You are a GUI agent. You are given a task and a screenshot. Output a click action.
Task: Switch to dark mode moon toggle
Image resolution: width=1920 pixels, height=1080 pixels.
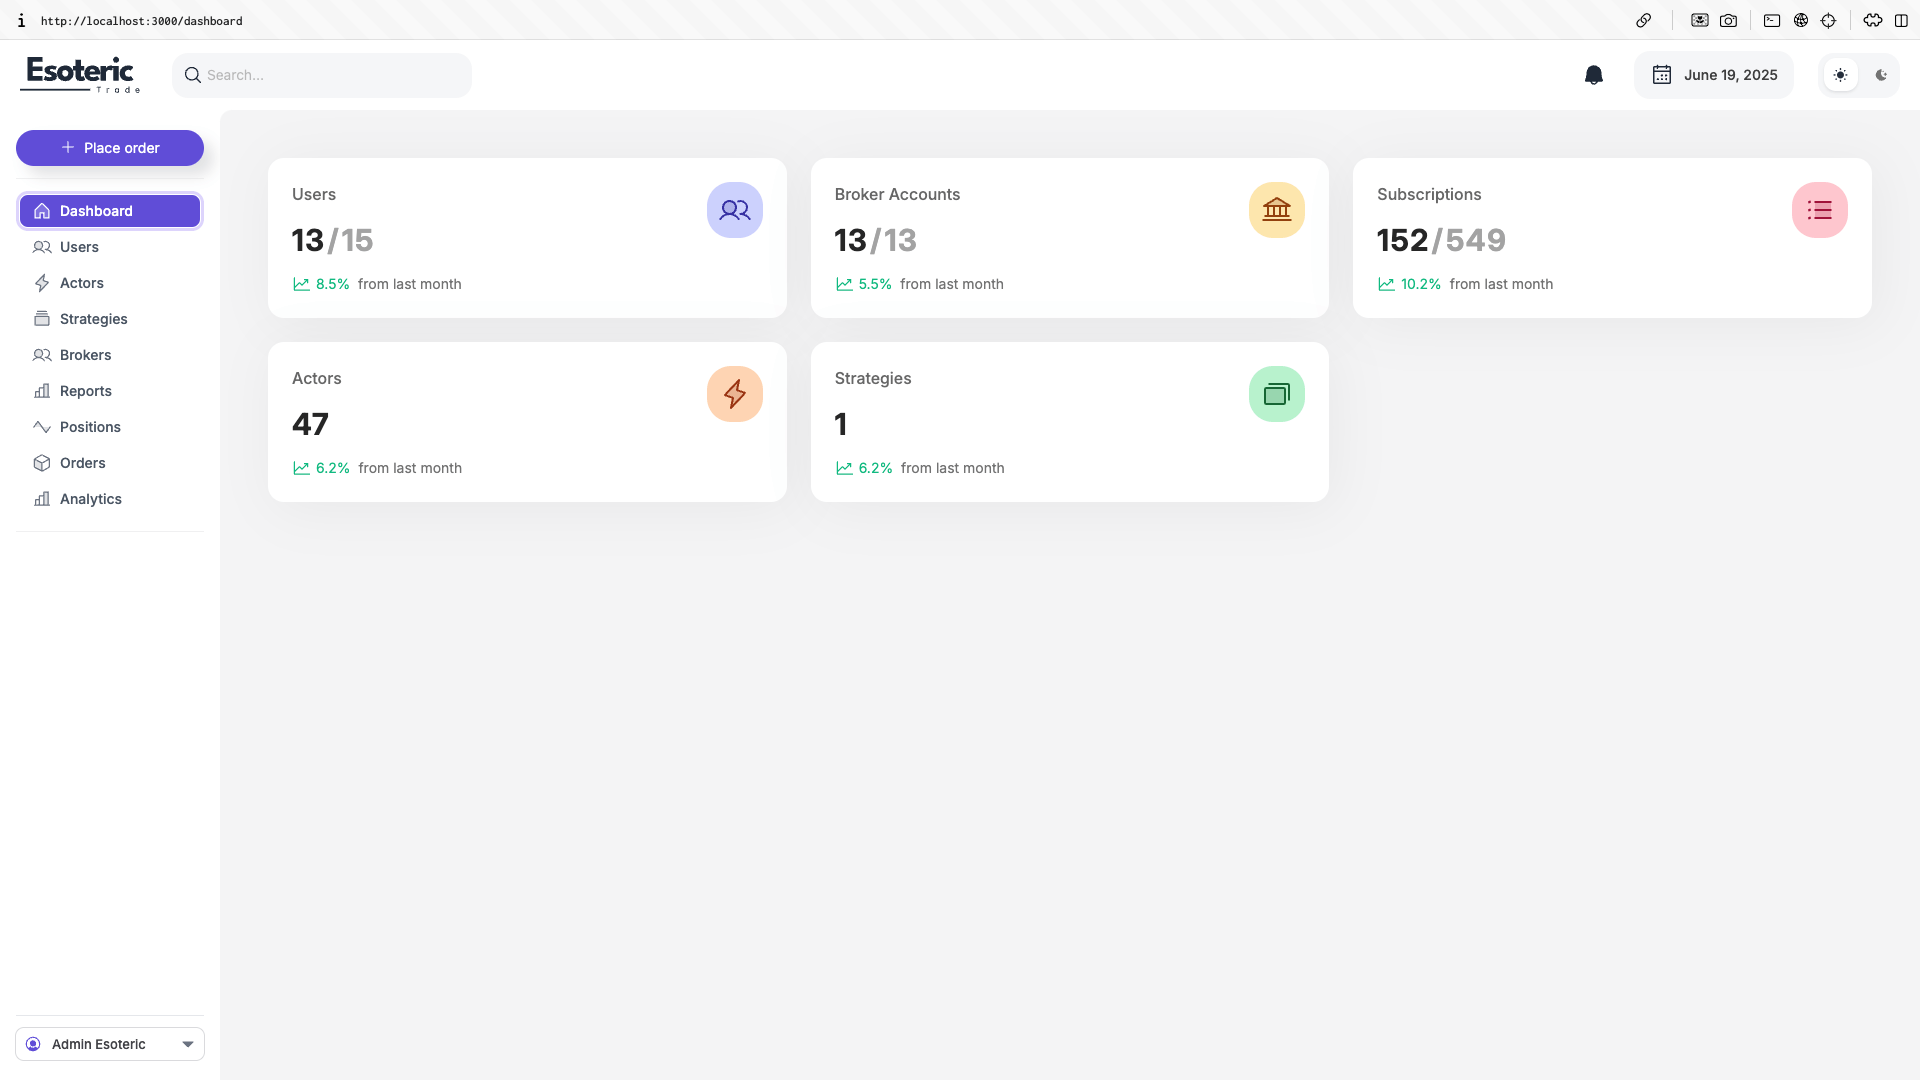[1881, 75]
